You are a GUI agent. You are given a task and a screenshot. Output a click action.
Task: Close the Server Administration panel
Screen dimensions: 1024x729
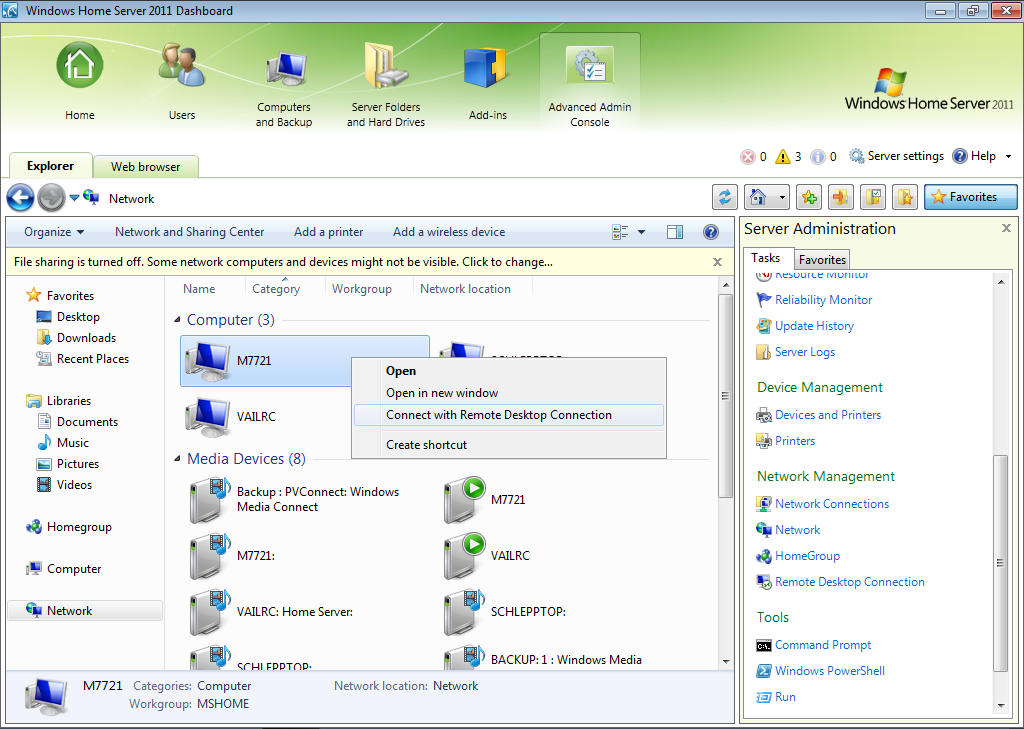tap(1006, 228)
